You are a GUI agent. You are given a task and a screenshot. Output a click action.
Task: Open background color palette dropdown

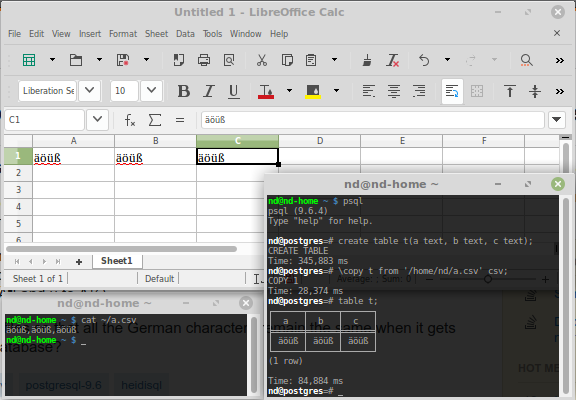pyautogui.click(x=336, y=91)
